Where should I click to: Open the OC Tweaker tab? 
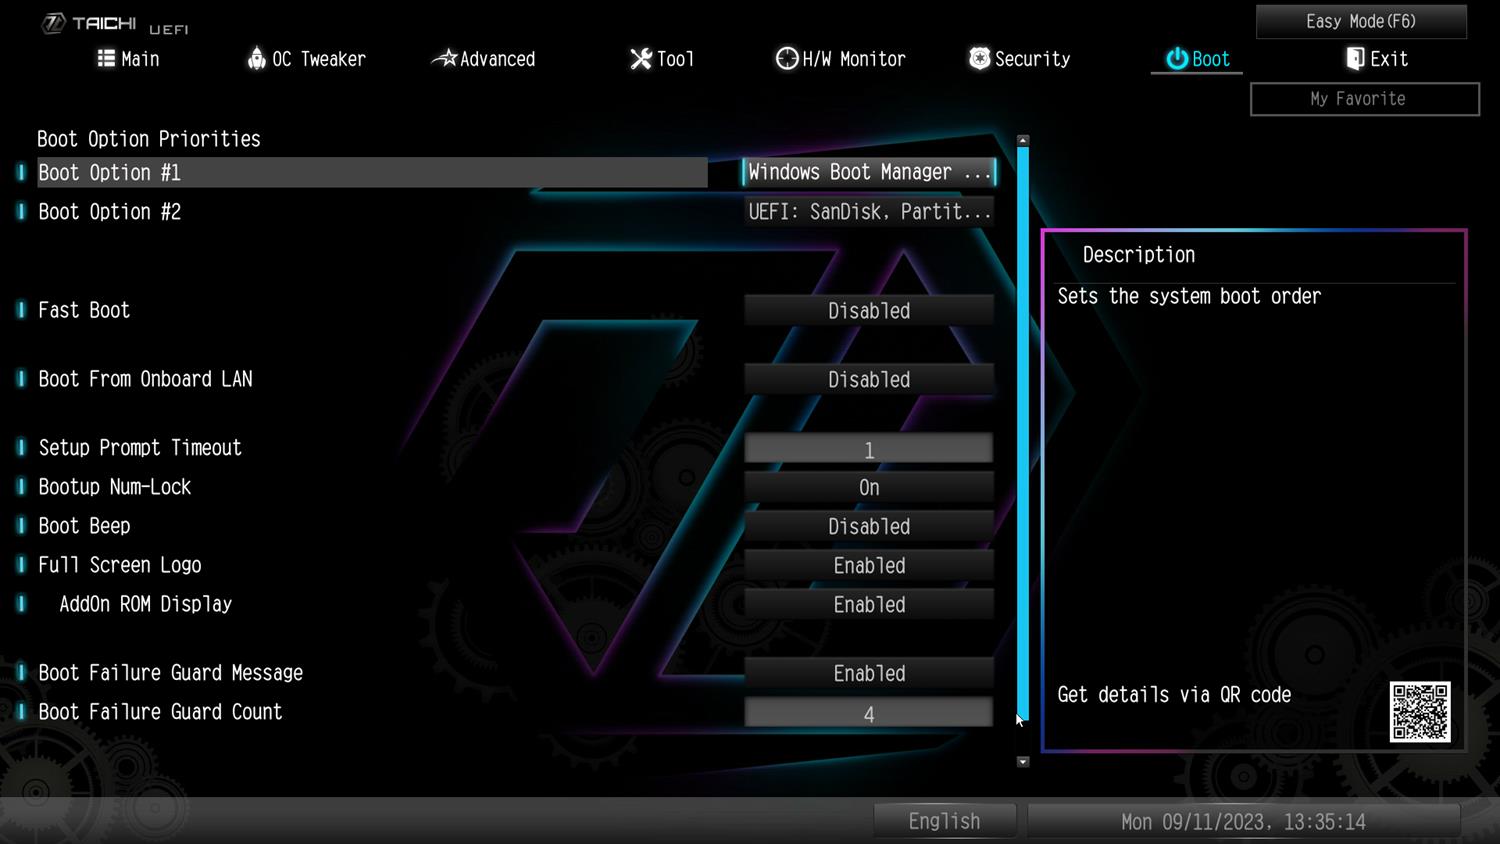318,59
